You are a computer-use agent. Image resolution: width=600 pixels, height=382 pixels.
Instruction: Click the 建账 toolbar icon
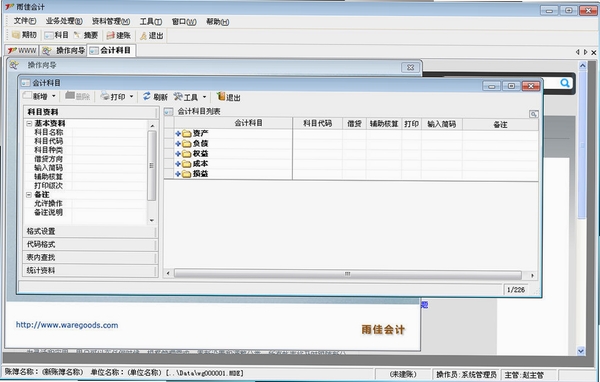[x=110, y=36]
